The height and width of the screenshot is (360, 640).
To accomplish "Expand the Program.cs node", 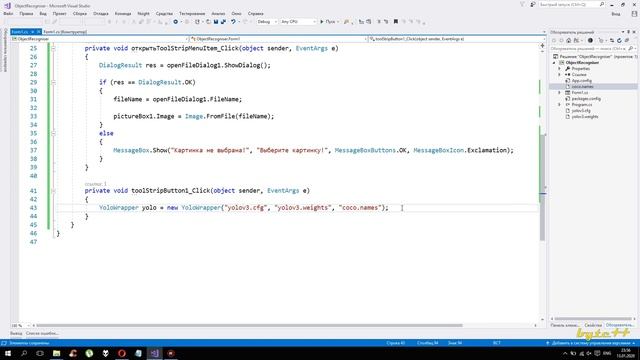I will (560, 105).
